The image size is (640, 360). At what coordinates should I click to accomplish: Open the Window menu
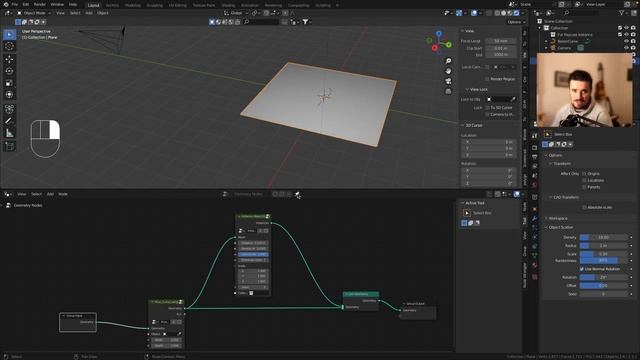(x=57, y=4)
